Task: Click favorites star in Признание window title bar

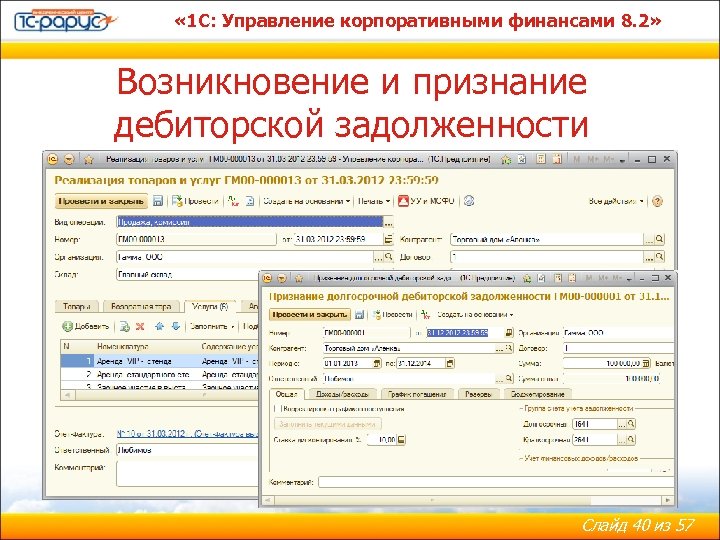Action: pos(299,278)
